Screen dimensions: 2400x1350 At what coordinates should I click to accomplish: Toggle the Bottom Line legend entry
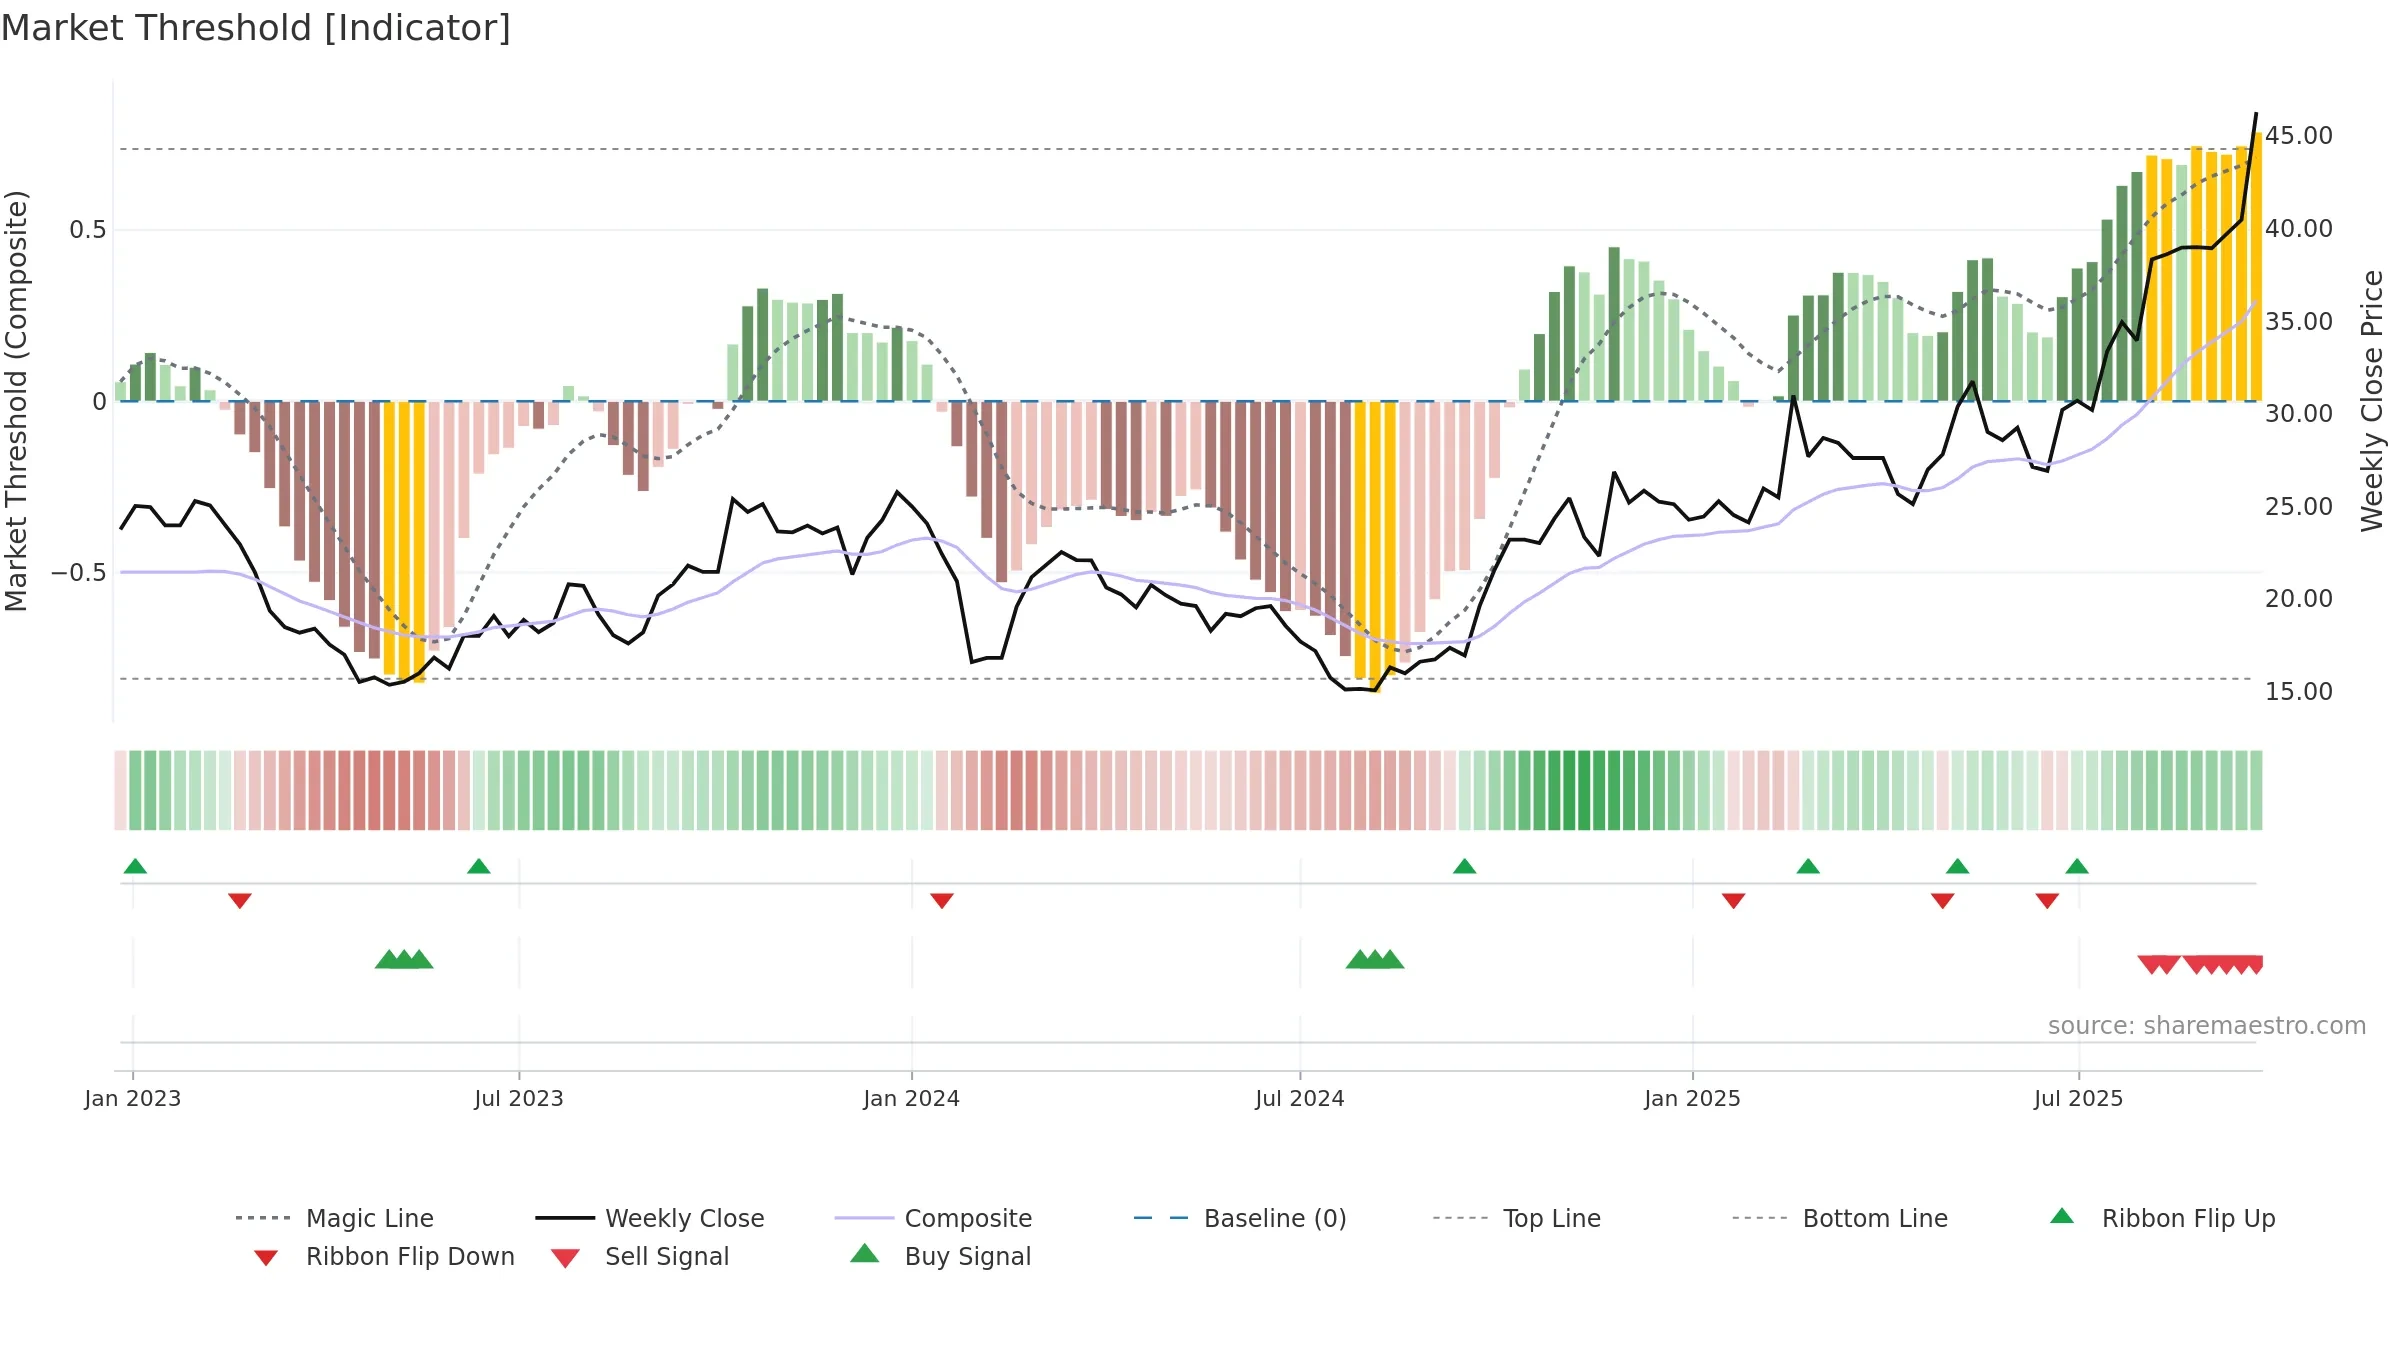(1840, 1218)
